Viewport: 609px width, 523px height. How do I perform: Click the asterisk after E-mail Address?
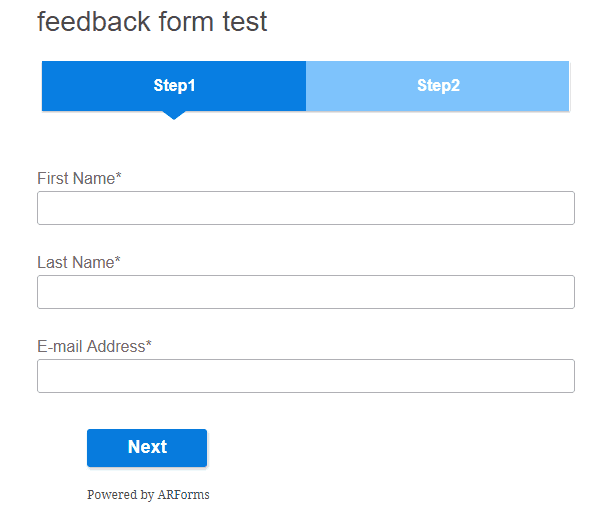(149, 345)
